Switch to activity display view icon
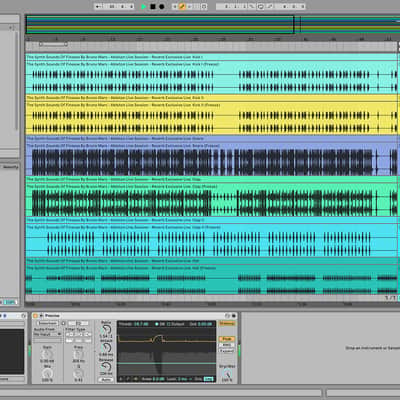The image size is (400, 400). 136,379
